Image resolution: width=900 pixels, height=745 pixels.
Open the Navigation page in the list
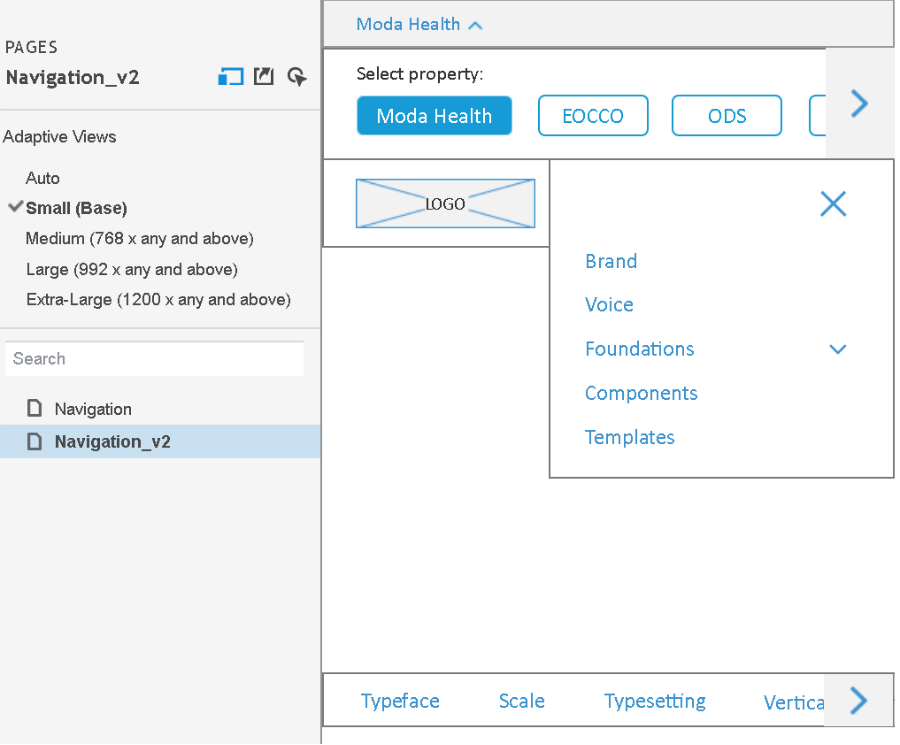point(93,409)
